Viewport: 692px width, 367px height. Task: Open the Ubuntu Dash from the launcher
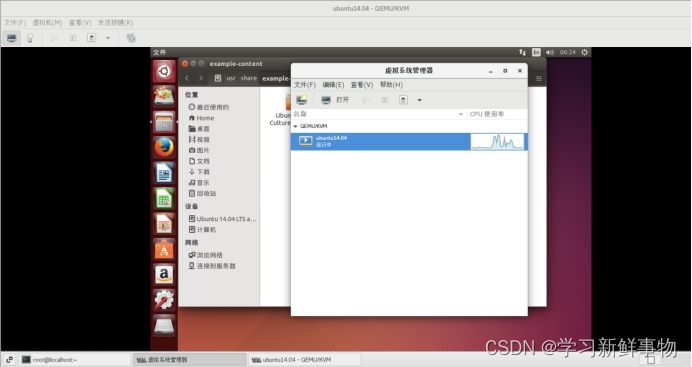click(164, 71)
